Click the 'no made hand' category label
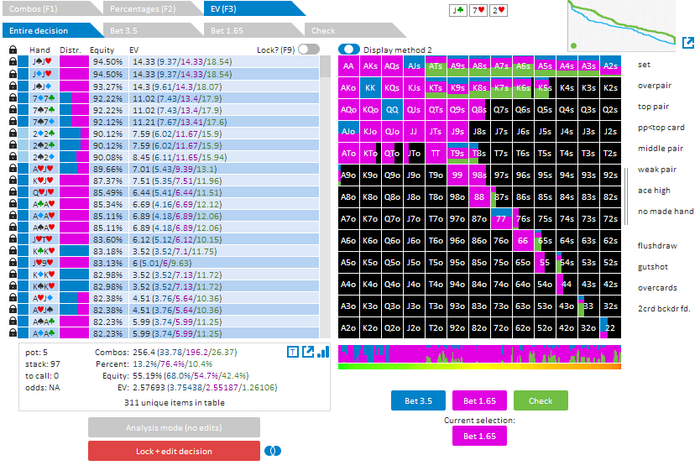This screenshot has width=700, height=476. tap(666, 211)
